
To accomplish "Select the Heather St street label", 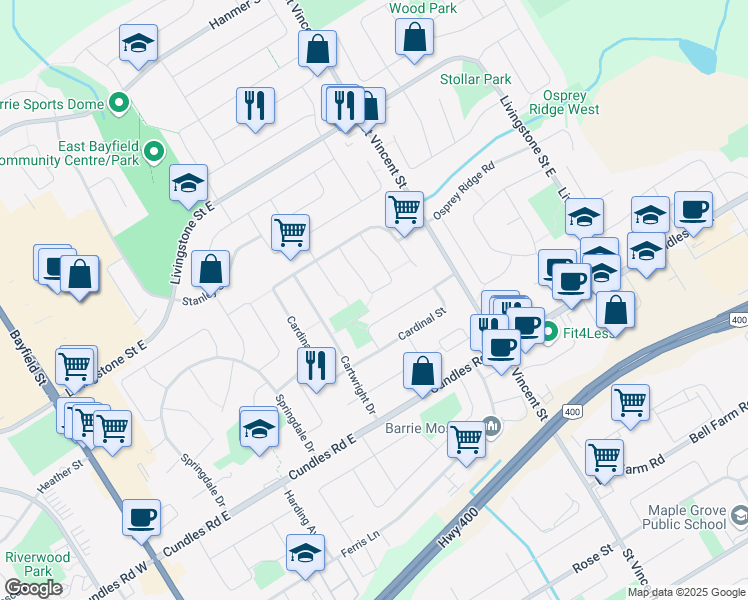I will [60, 476].
